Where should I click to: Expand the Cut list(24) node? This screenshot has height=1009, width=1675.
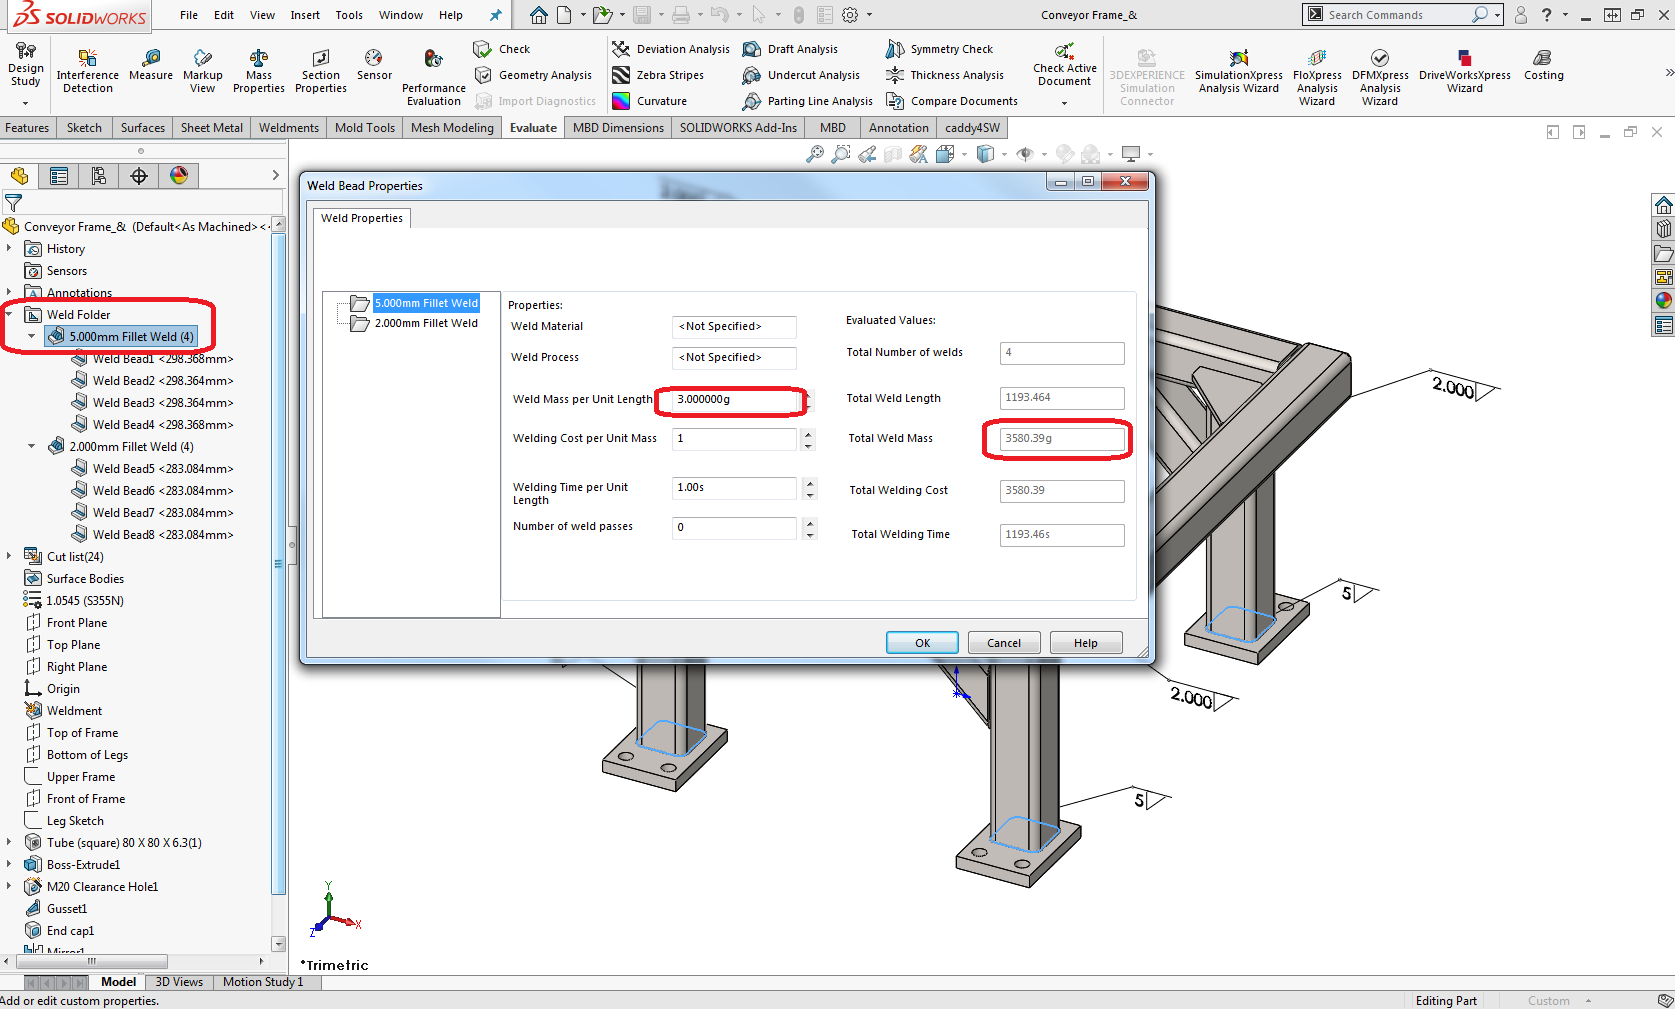[9, 557]
